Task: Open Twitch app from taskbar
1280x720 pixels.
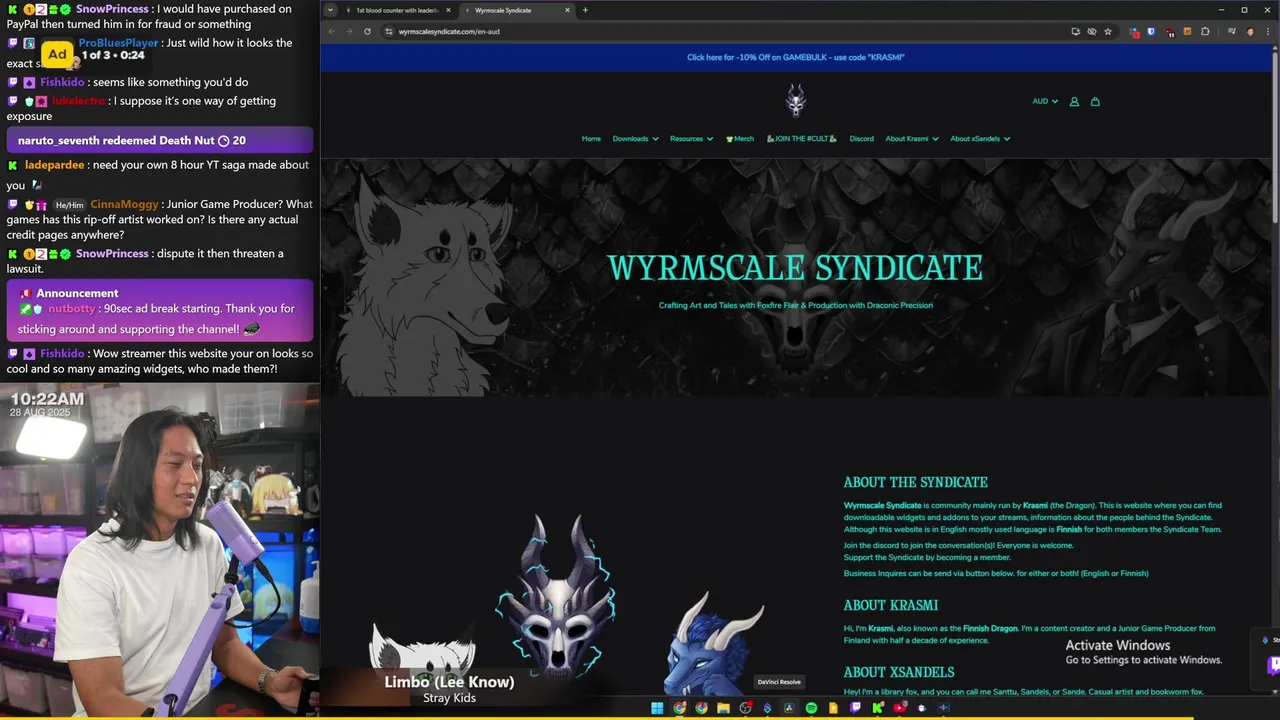Action: point(855,708)
